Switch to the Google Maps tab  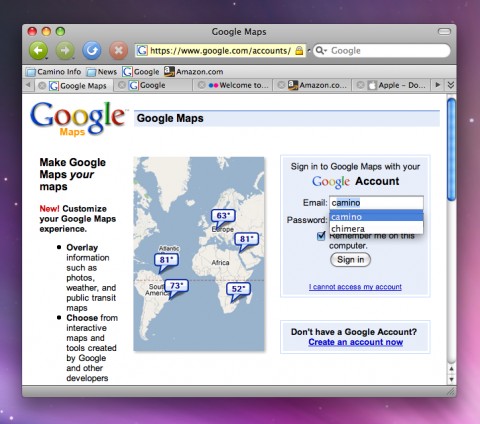79,86
